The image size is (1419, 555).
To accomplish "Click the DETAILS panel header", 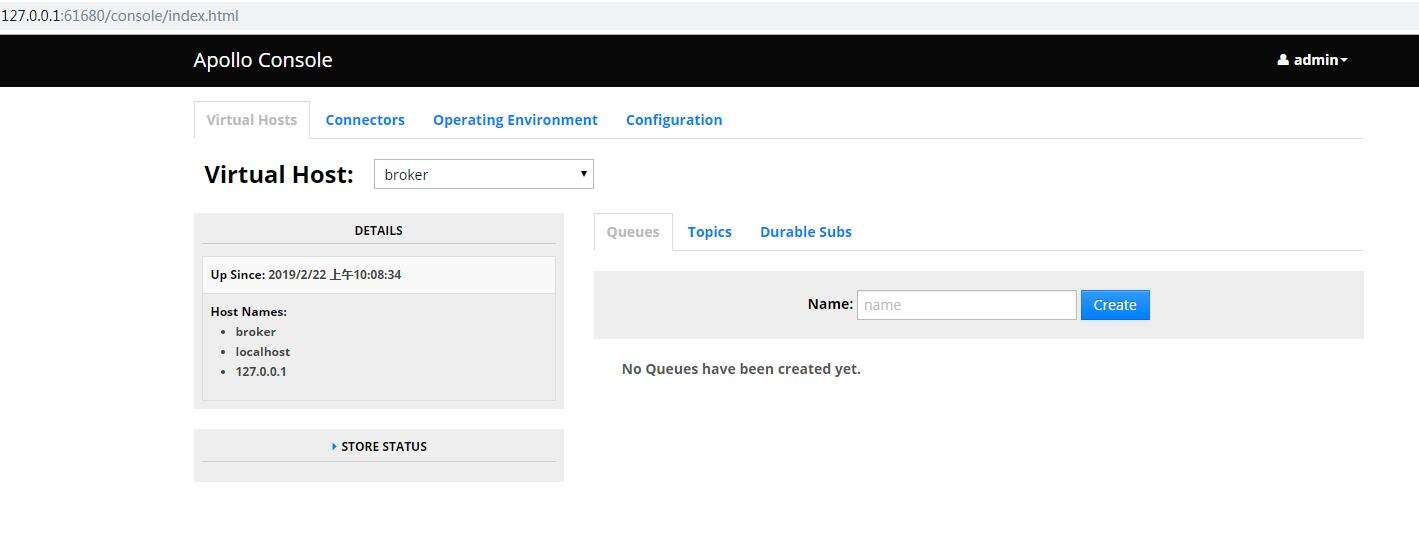I will click(x=378, y=231).
